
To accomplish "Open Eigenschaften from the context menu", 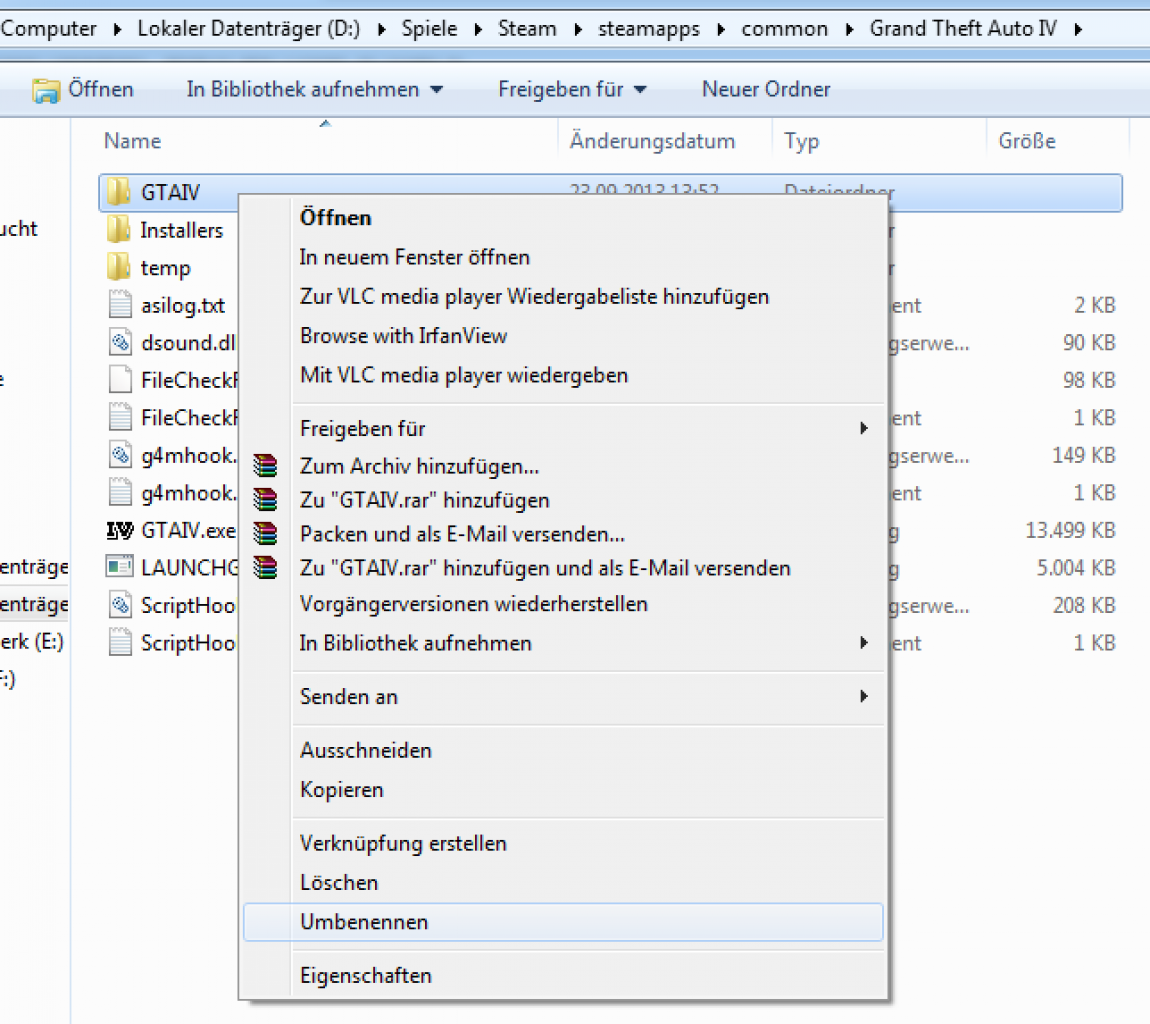I will tap(563, 976).
